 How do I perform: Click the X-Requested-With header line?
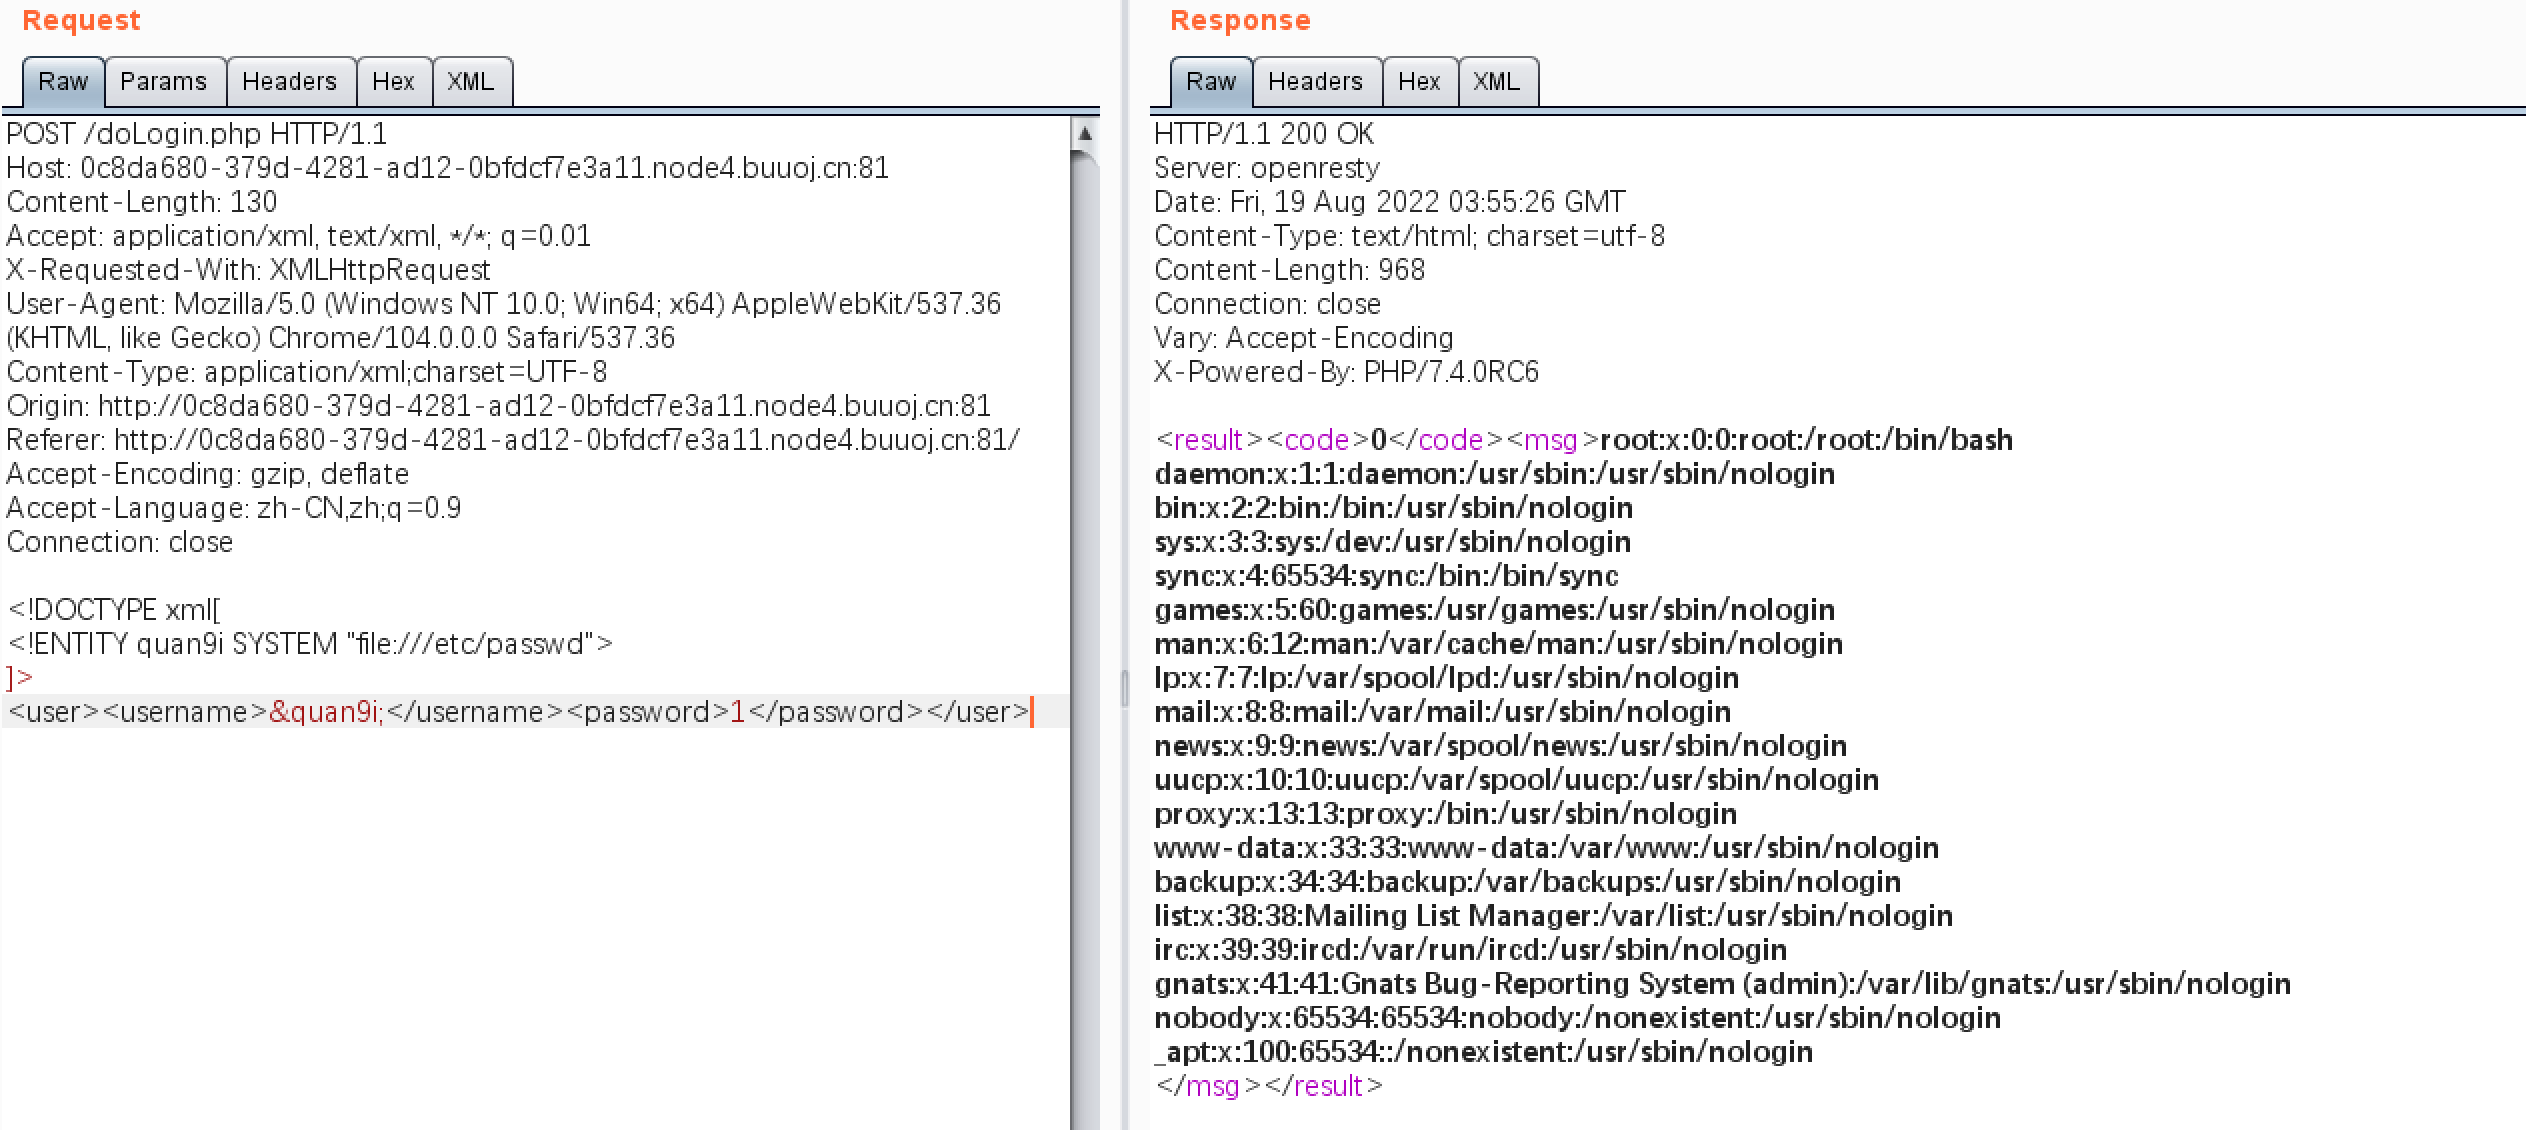point(249,270)
